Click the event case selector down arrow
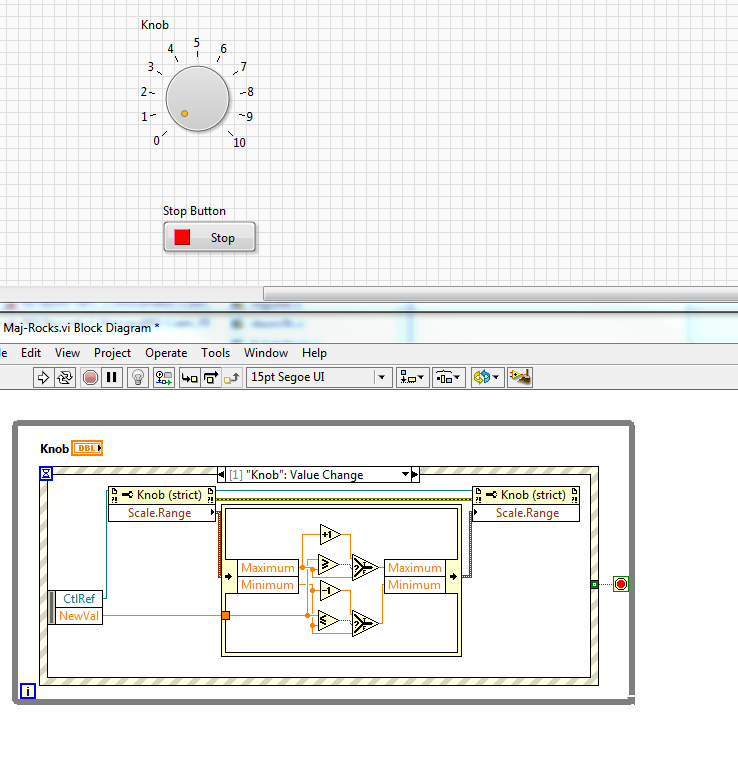 405,475
